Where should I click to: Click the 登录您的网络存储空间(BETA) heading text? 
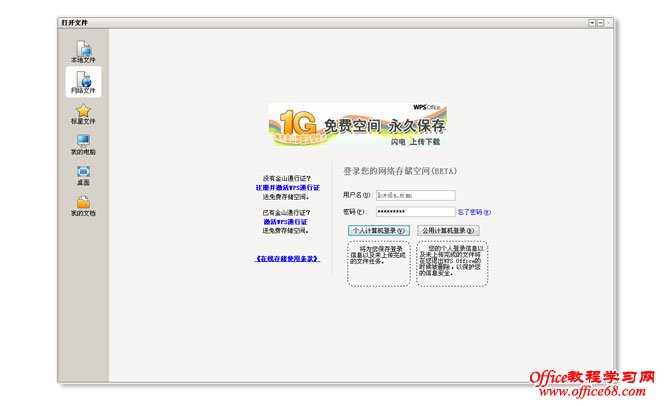tap(400, 171)
